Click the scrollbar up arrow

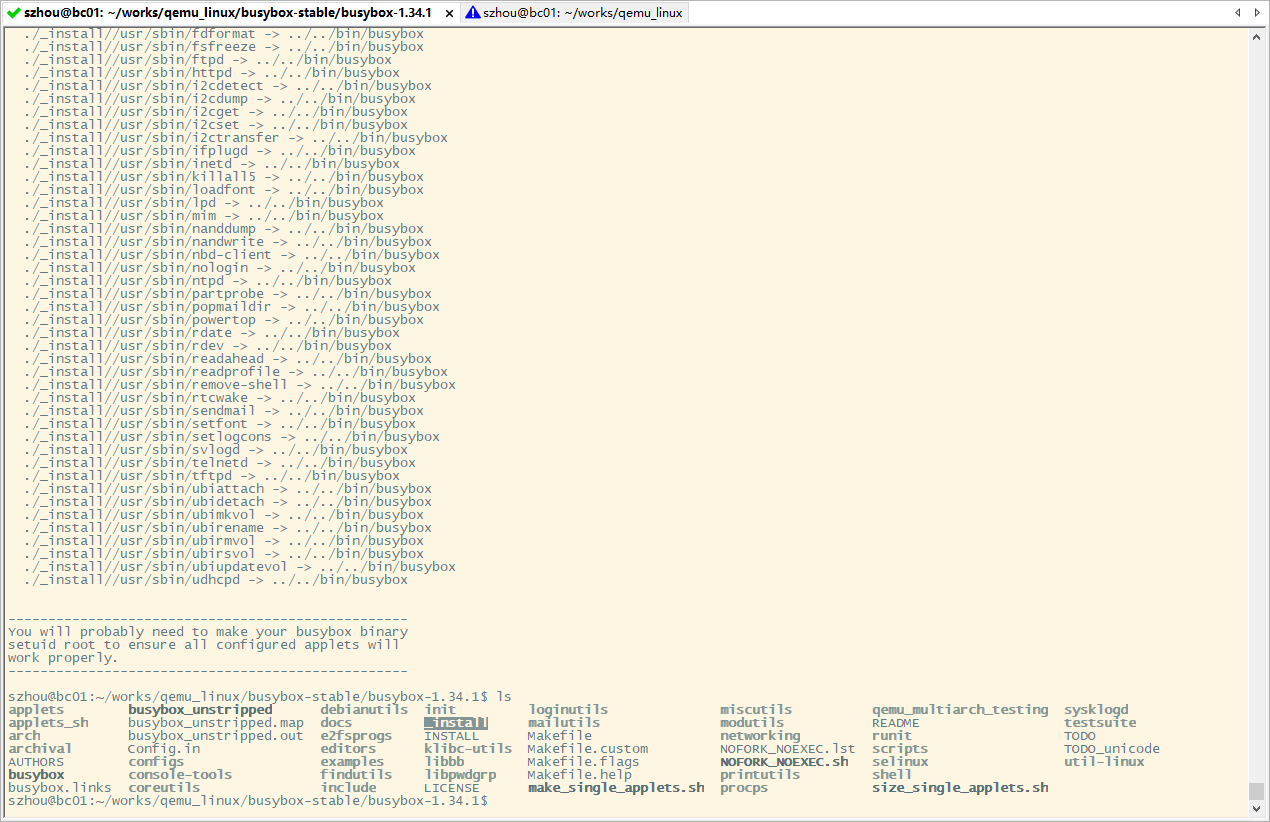pyautogui.click(x=1256, y=36)
